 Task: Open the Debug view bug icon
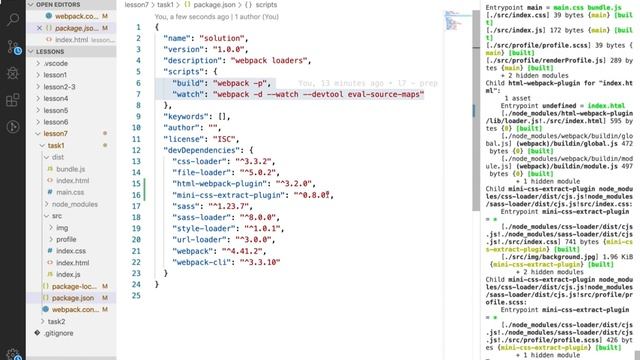13,73
